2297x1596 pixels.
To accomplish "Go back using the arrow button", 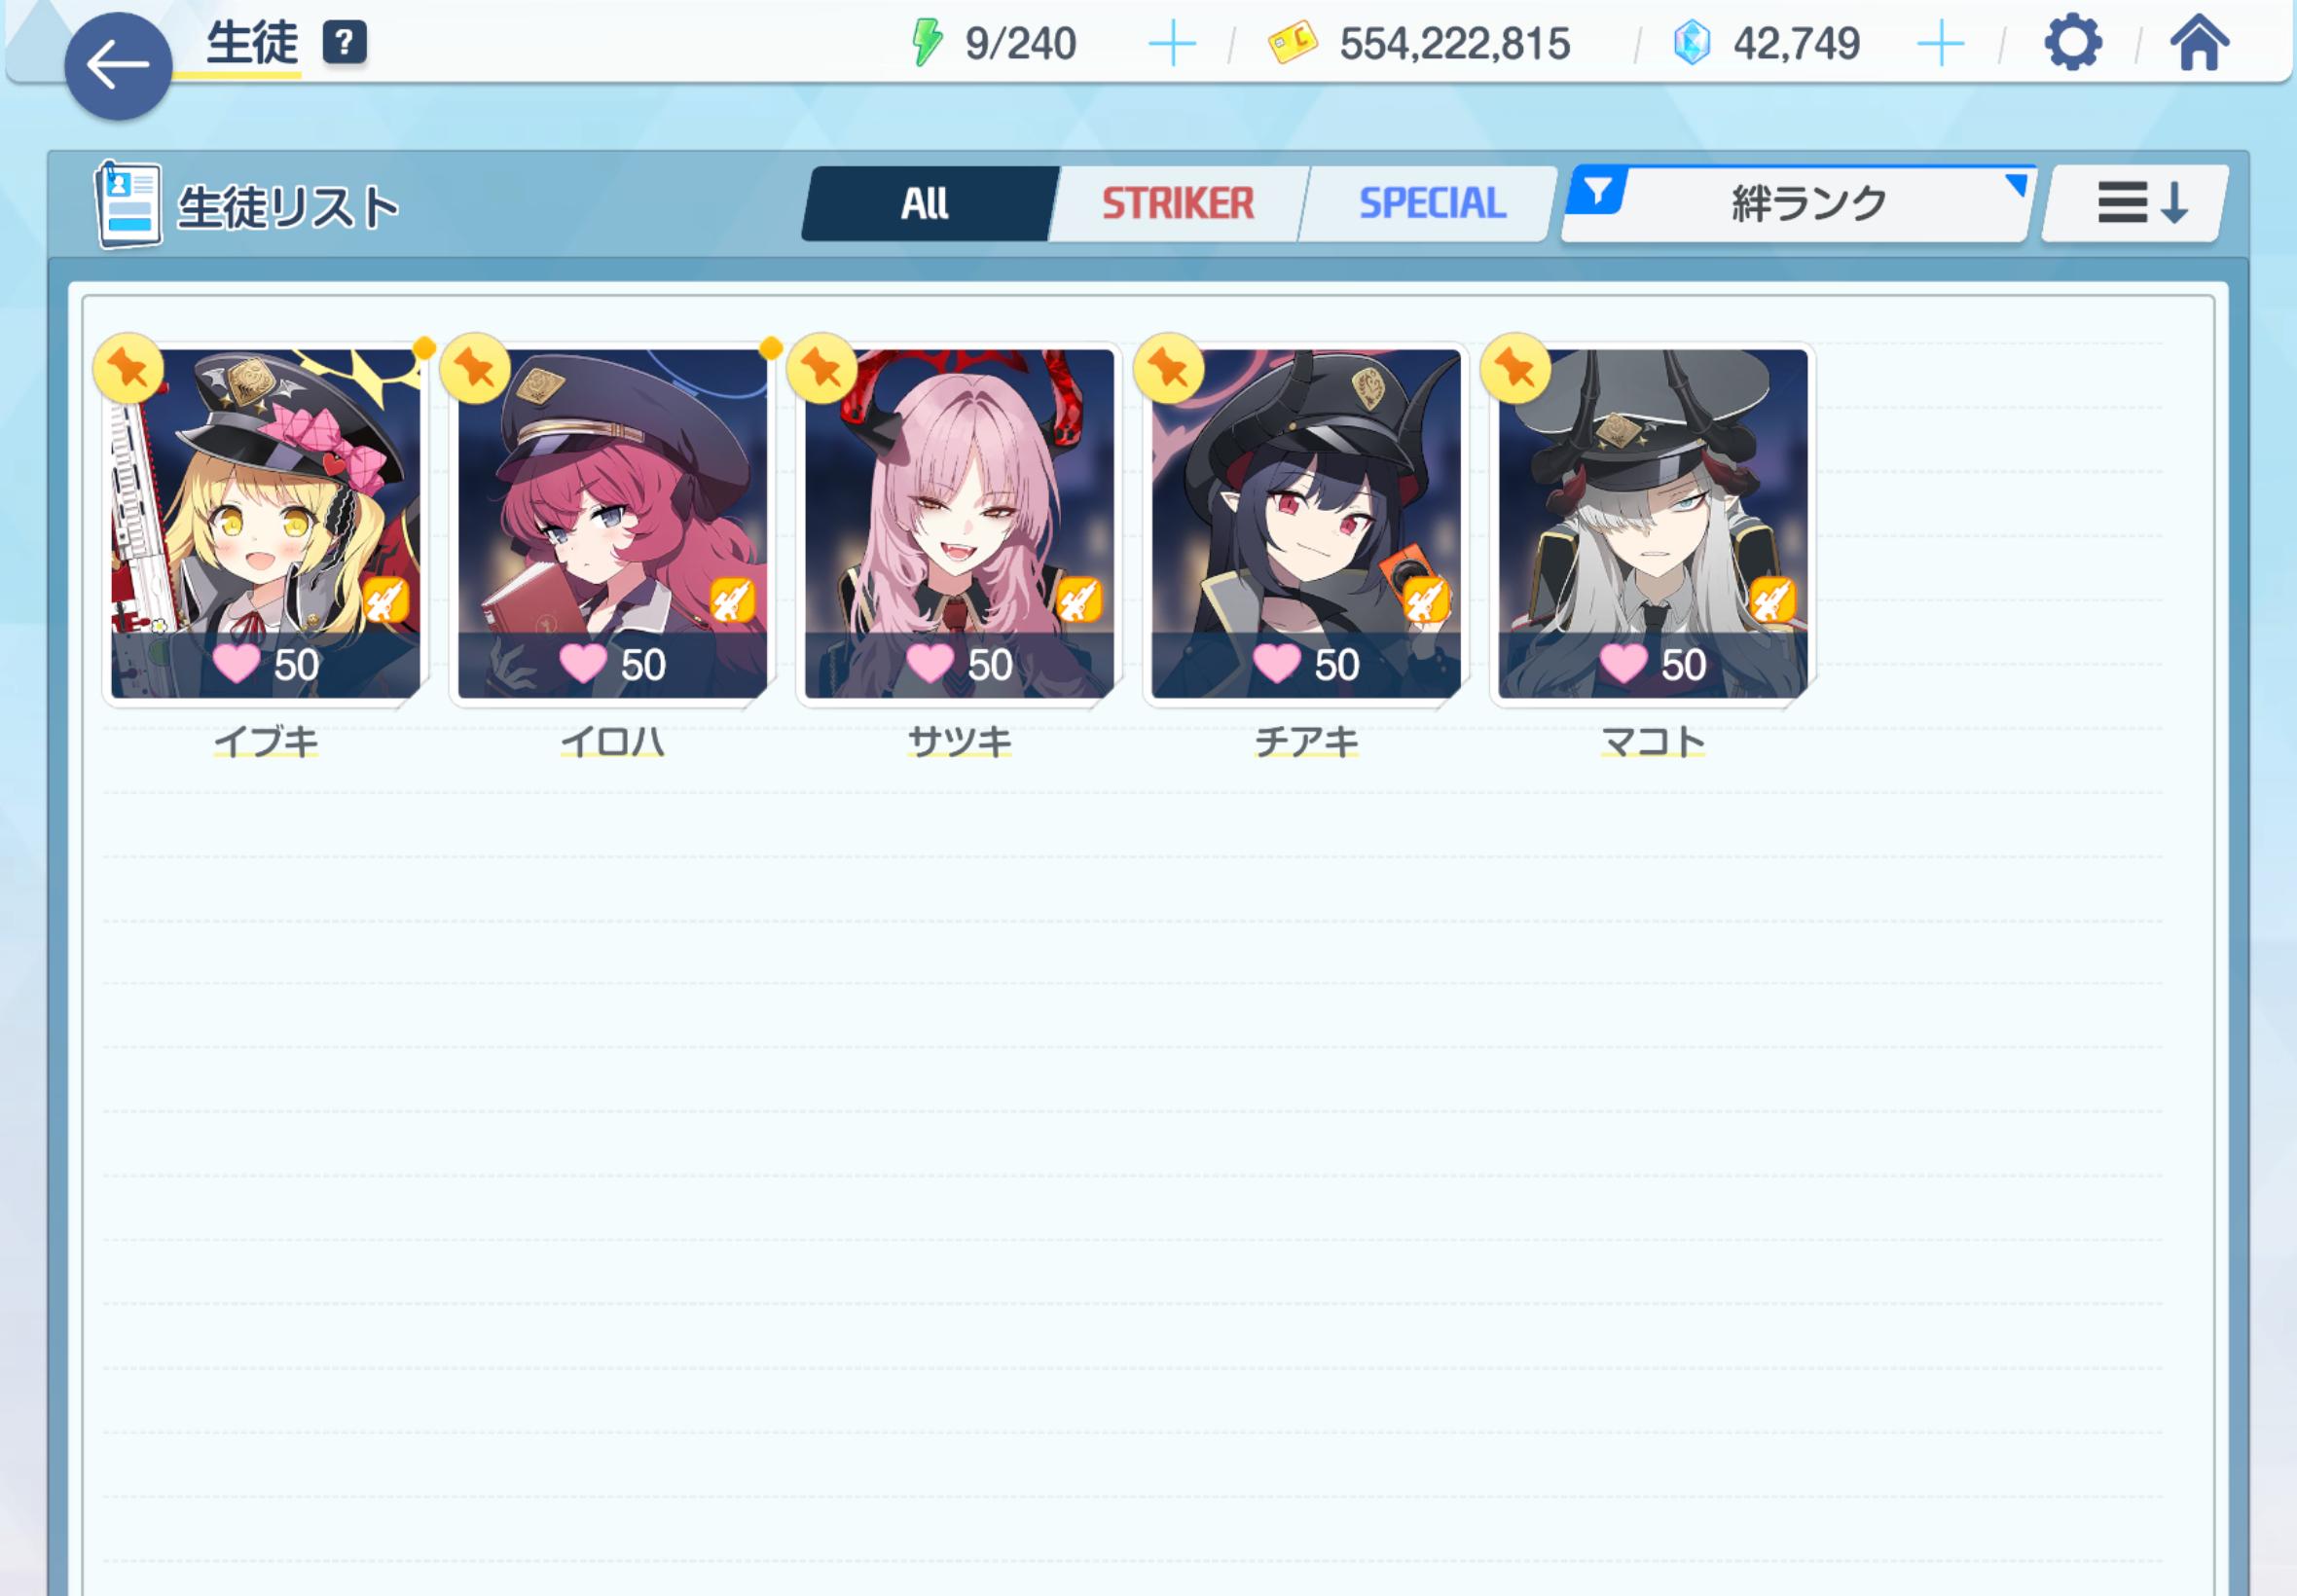I will (118, 66).
